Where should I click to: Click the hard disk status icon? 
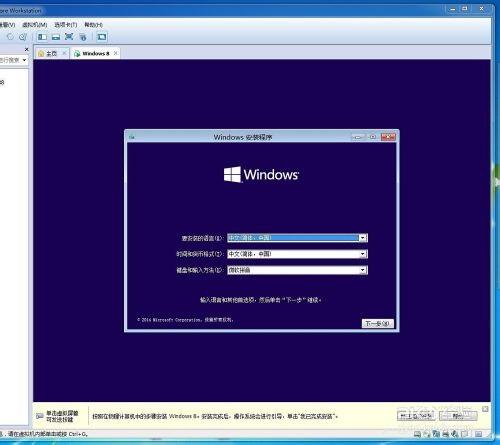pos(417,434)
